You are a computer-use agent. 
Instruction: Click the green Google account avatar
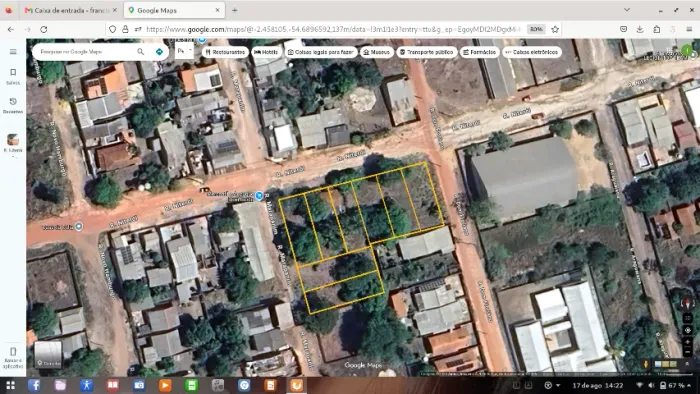coord(687,50)
